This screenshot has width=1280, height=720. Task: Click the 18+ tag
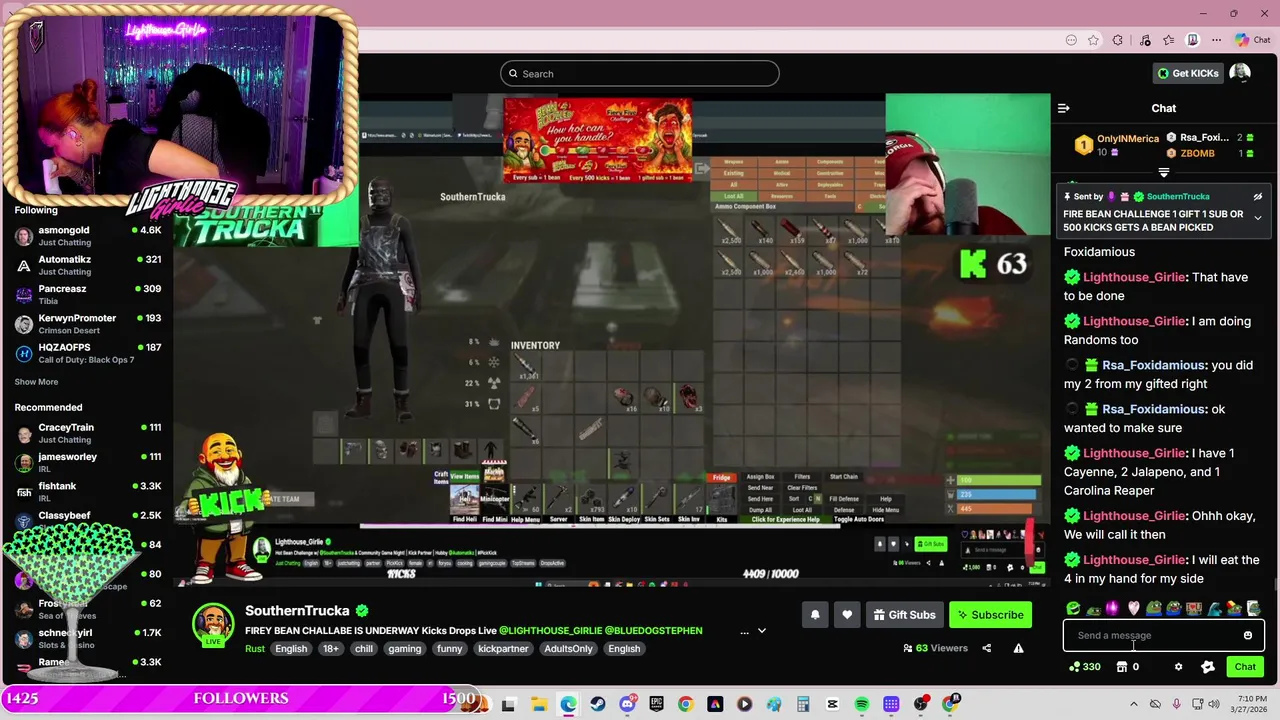[331, 649]
